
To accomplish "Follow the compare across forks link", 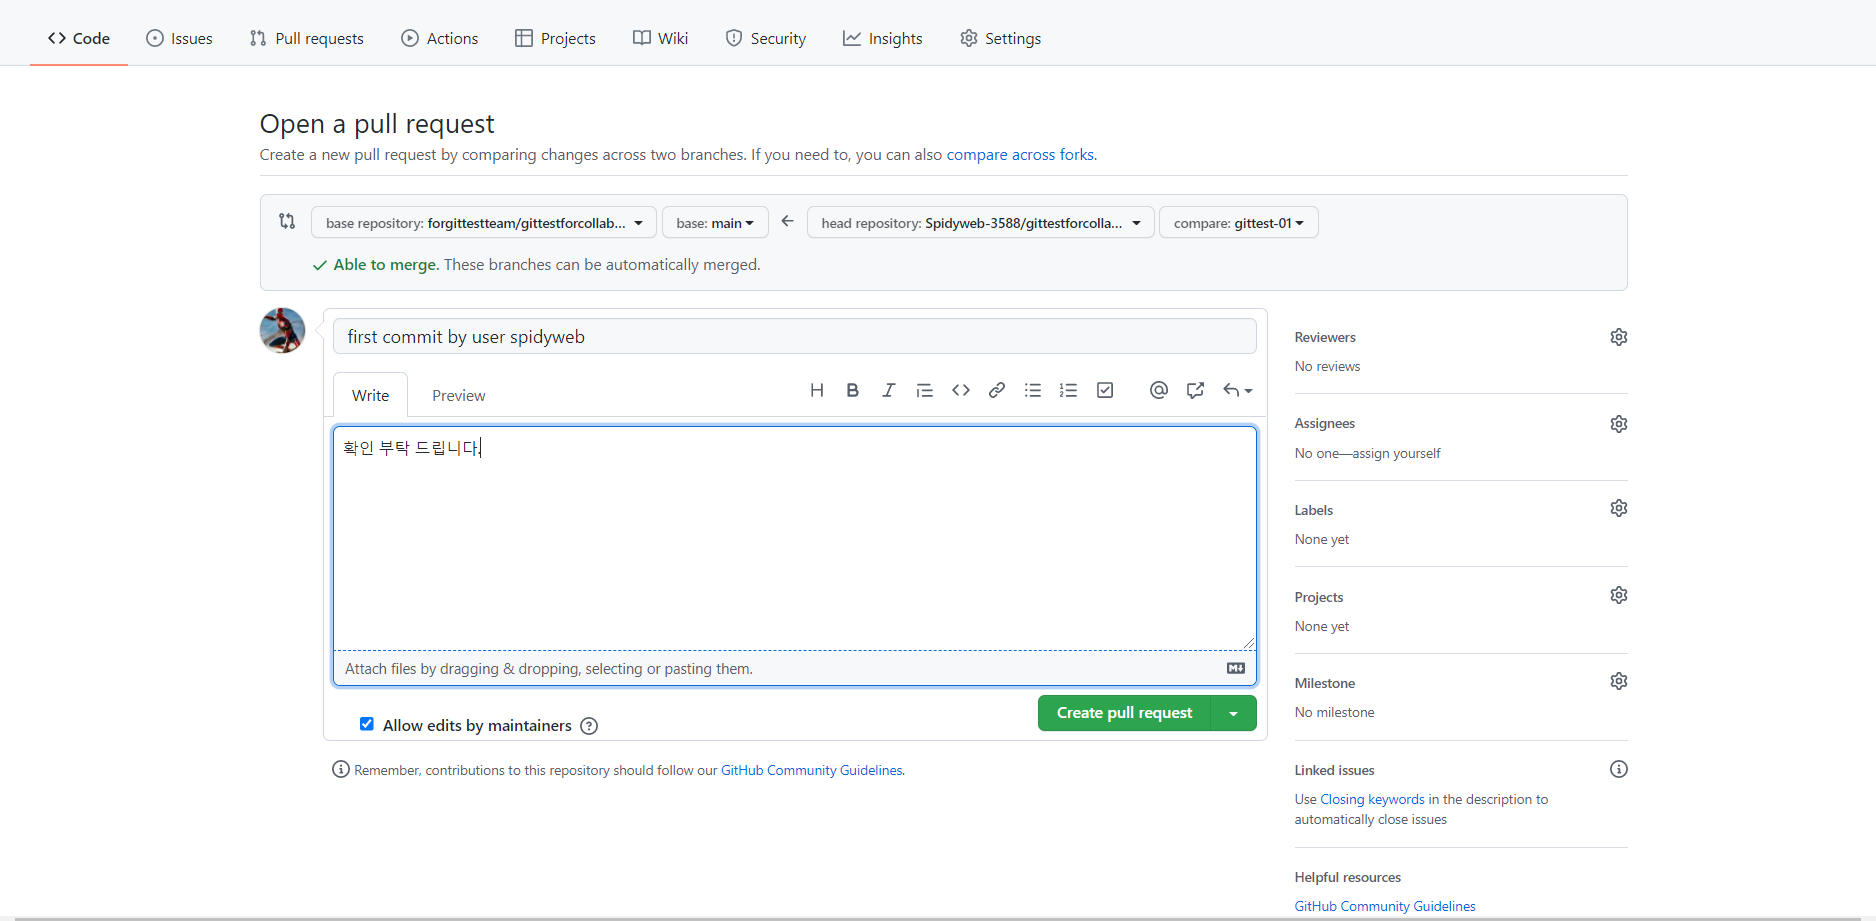I will point(1020,155).
